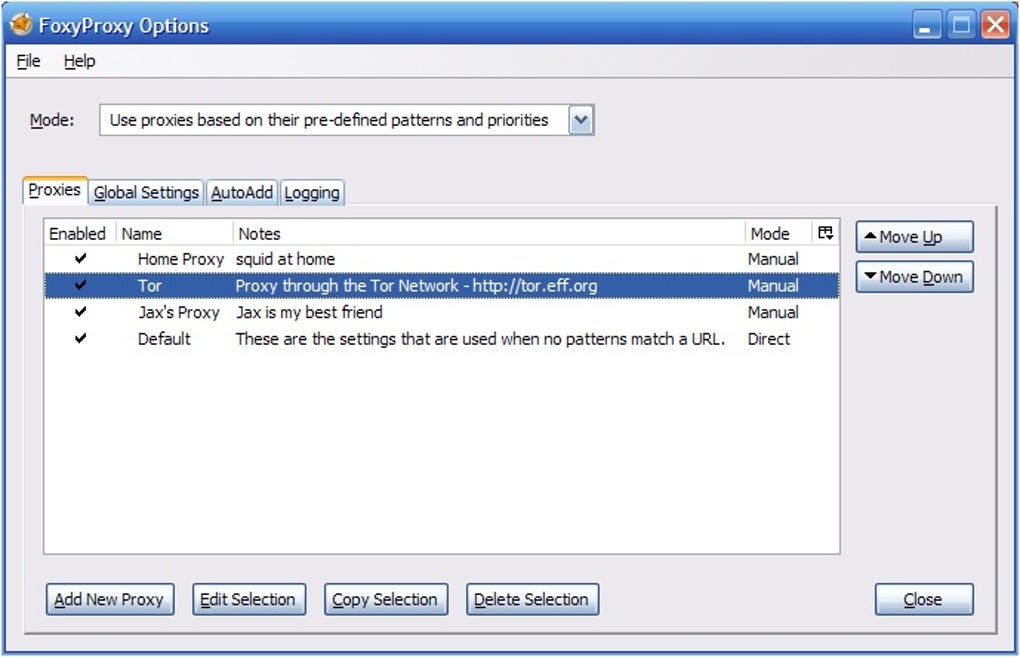
Task: Select the Default name cell
Action: pos(164,339)
